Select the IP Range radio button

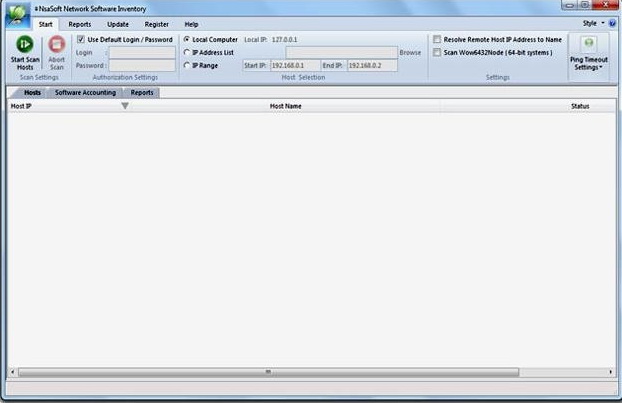click(x=187, y=65)
